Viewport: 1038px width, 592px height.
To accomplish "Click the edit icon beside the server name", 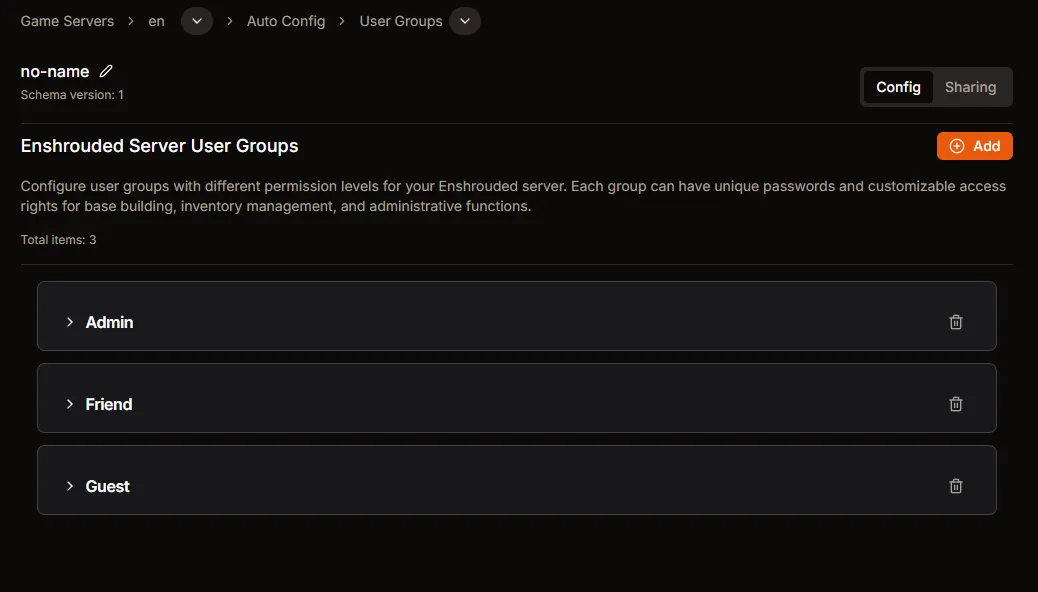I will point(105,70).
